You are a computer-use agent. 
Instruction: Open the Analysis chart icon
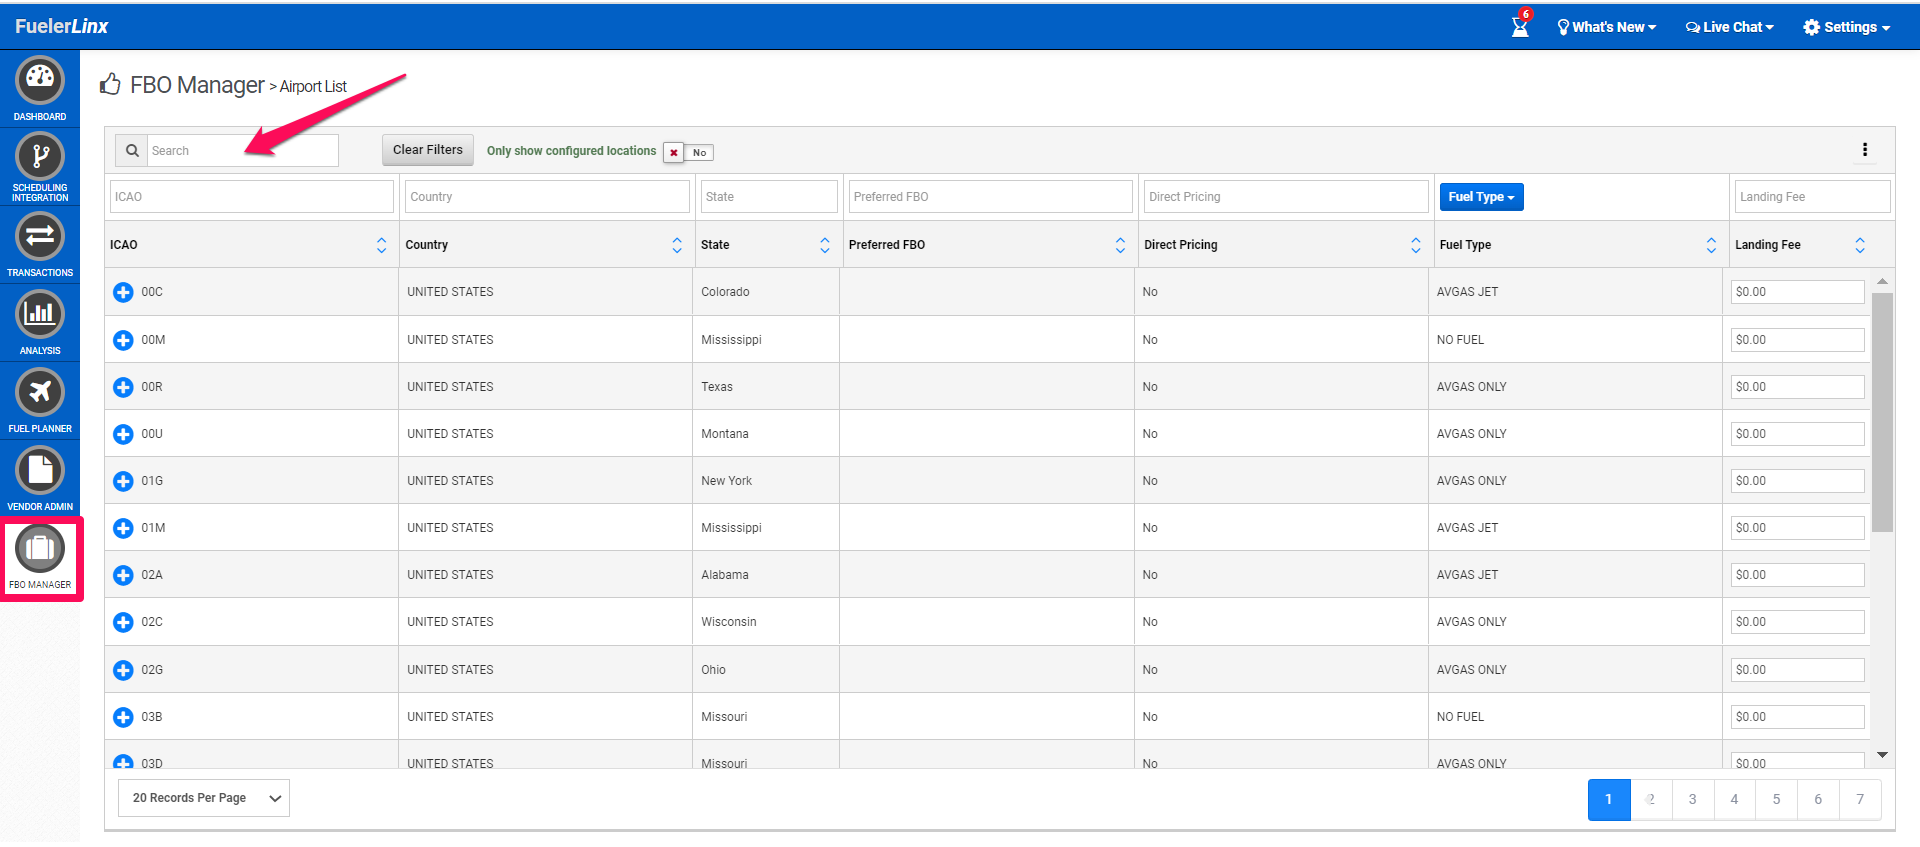[x=40, y=314]
